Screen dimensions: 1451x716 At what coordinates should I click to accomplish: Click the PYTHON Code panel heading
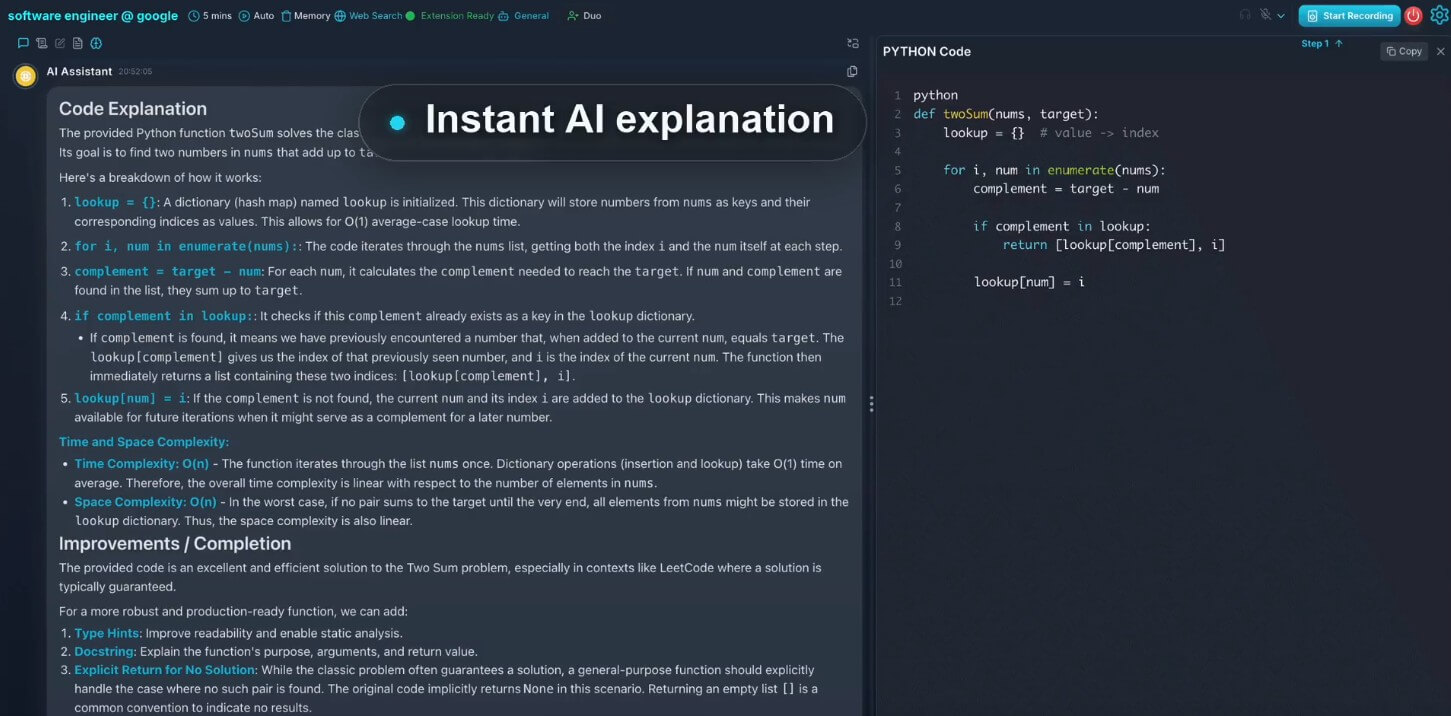(926, 51)
